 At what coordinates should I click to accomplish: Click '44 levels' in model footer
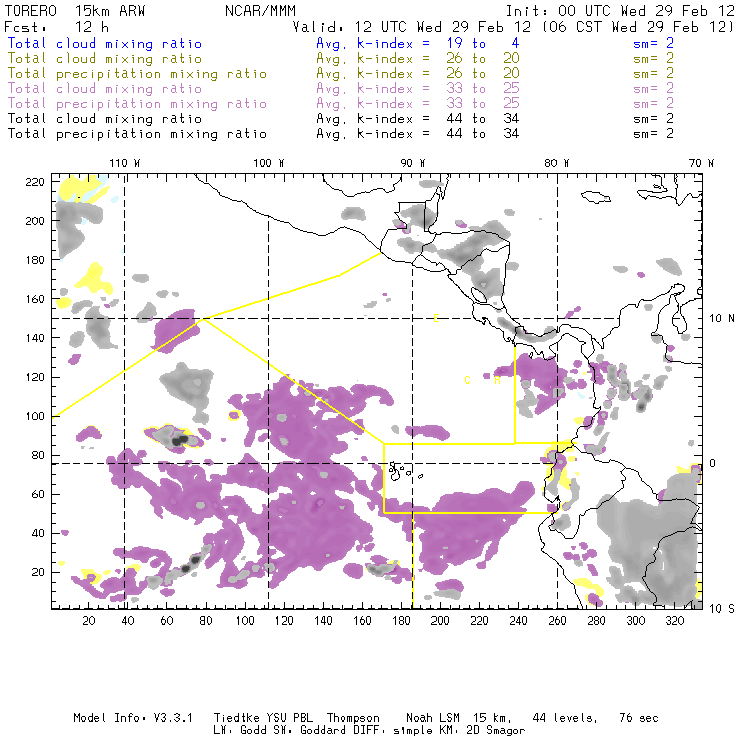tap(565, 718)
